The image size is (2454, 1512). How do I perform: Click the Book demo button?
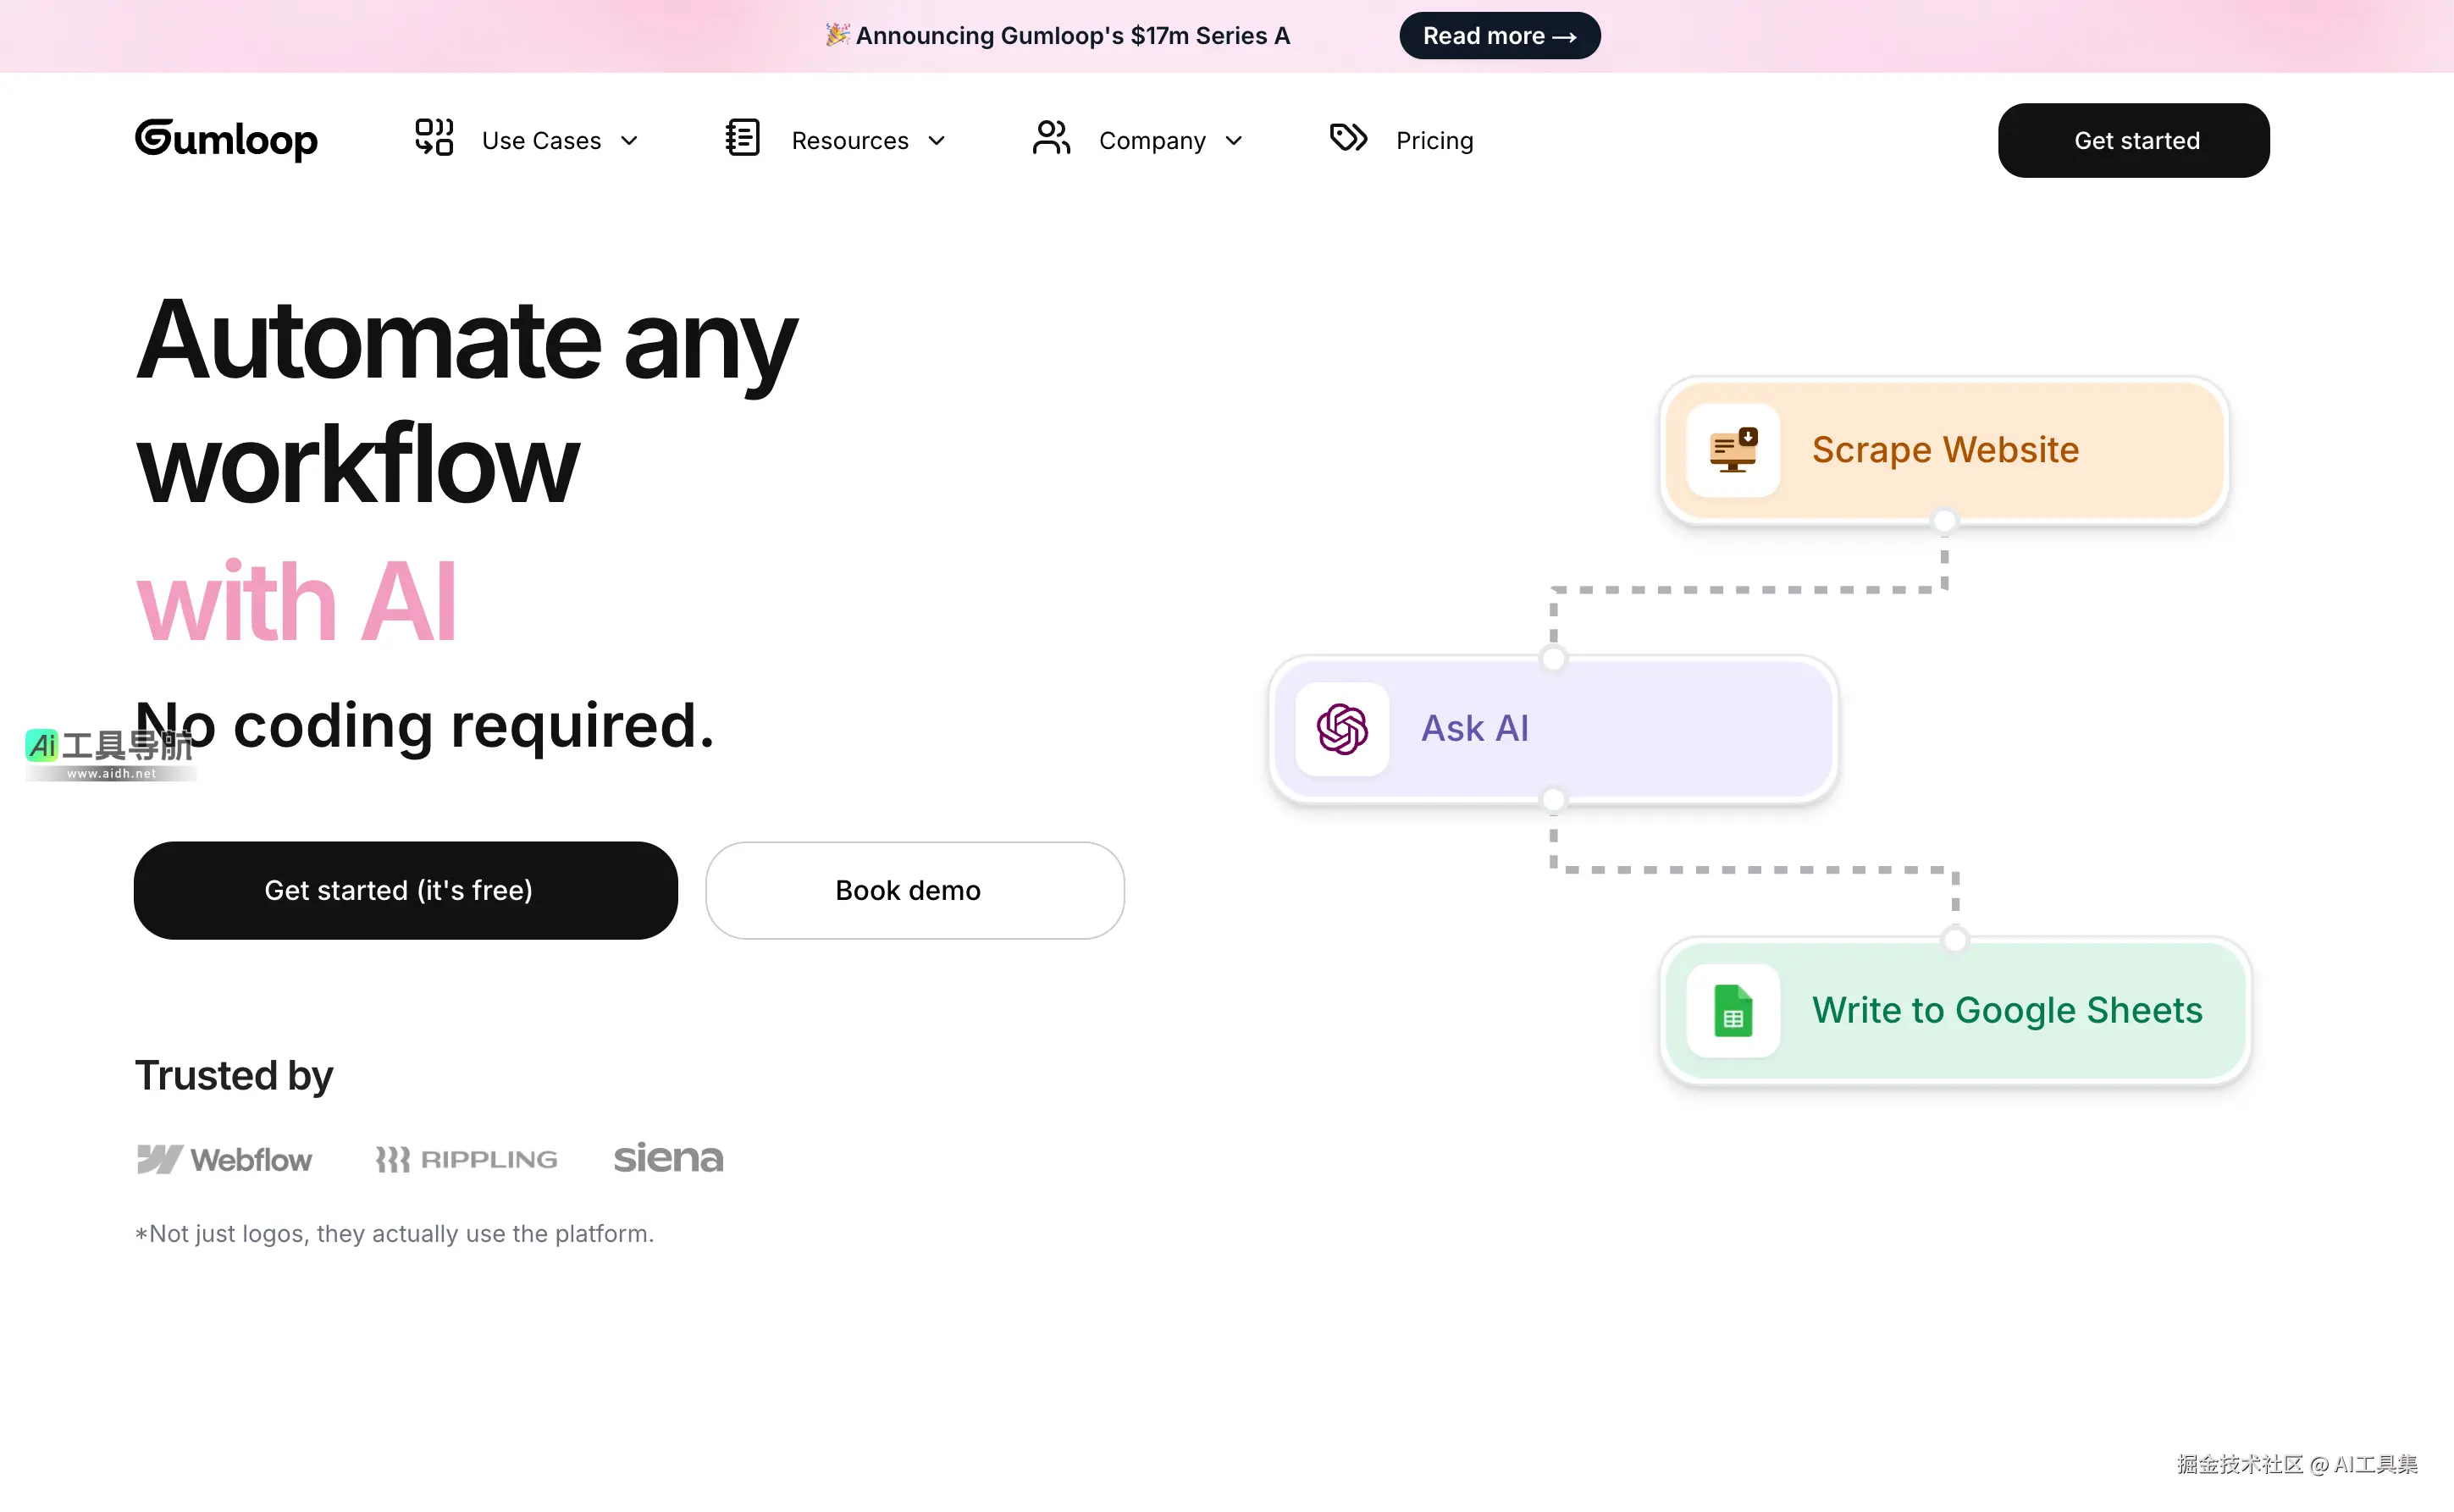coord(914,890)
